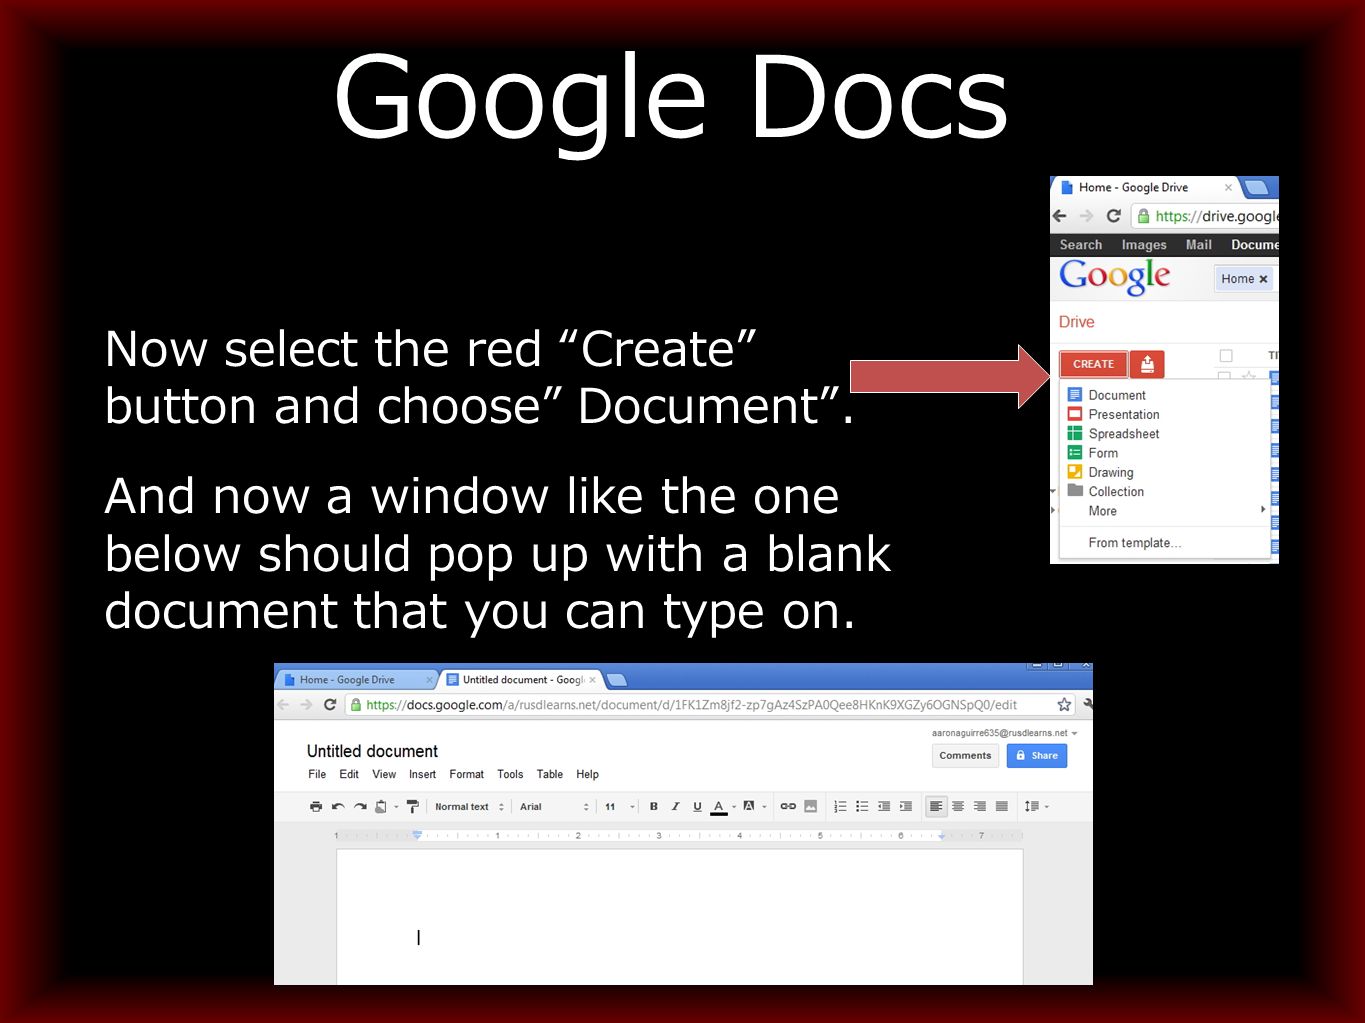Open the Edit menu
Viewport: 1365px width, 1023px height.
pos(349,774)
